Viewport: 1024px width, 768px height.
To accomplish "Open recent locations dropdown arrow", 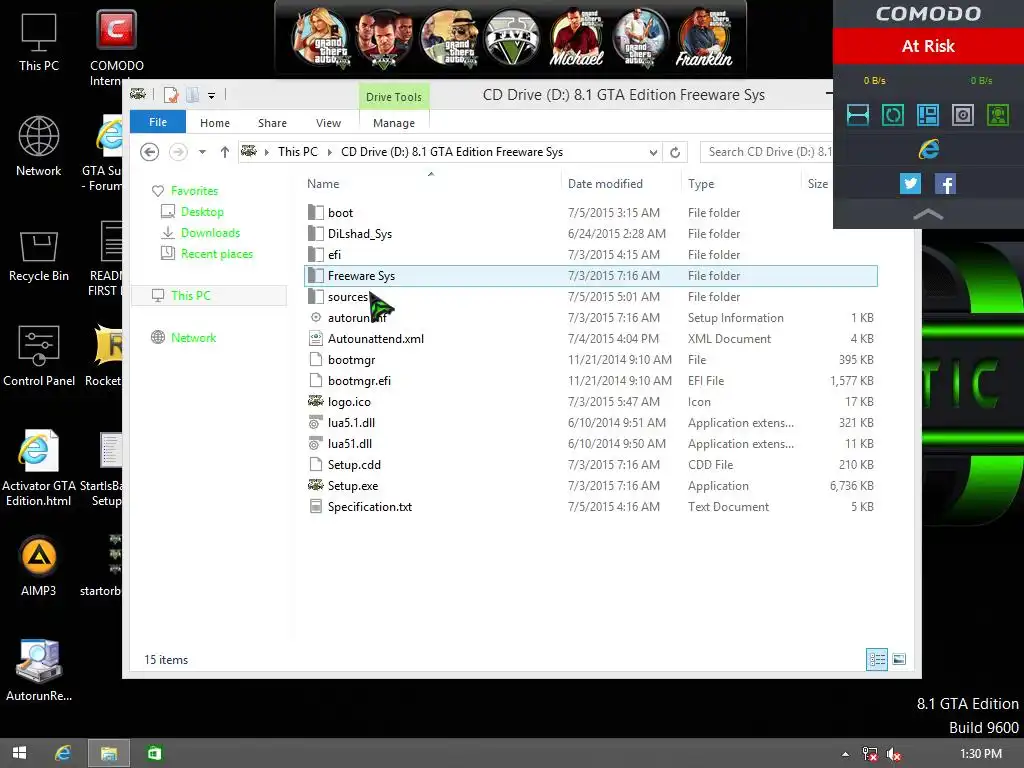I will coord(202,152).
